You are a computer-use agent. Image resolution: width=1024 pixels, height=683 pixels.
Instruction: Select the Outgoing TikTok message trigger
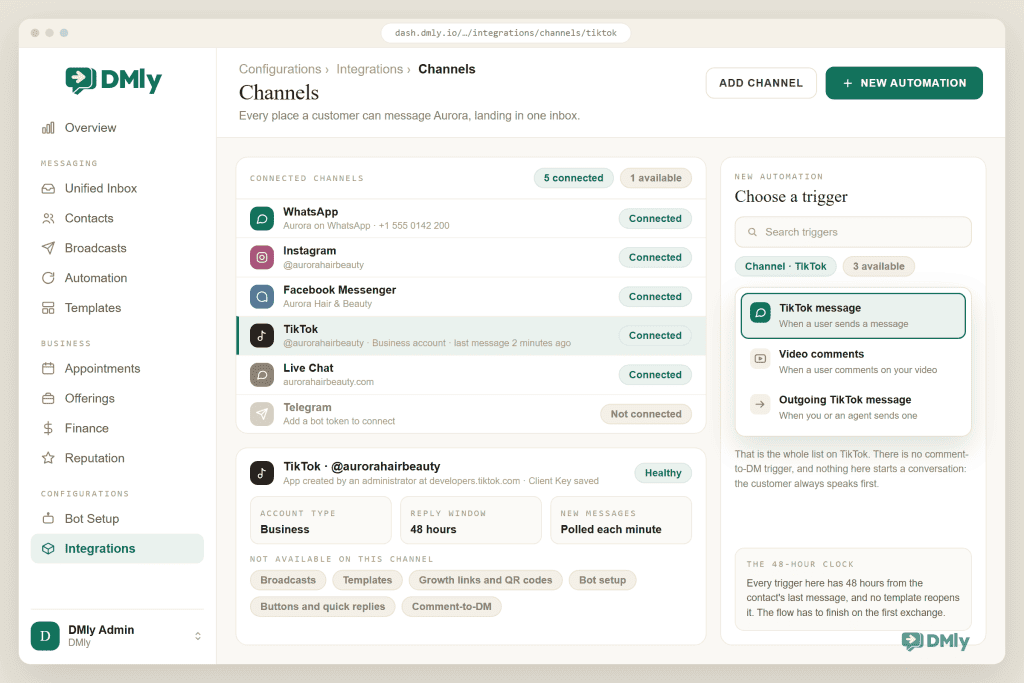[x=853, y=407]
